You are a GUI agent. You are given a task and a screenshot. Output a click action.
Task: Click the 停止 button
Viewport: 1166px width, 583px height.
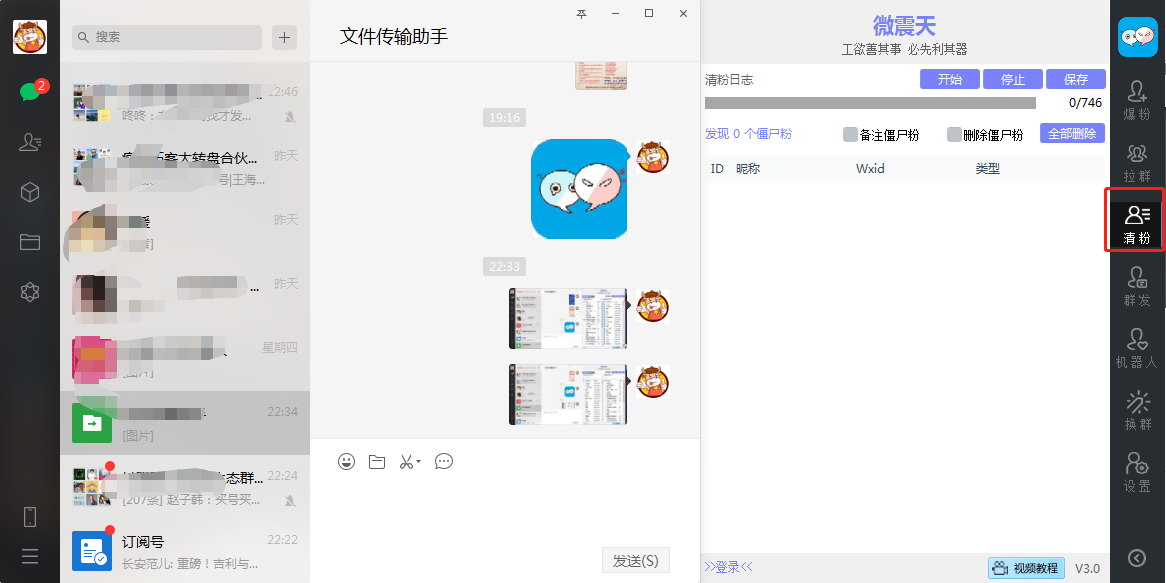1013,79
